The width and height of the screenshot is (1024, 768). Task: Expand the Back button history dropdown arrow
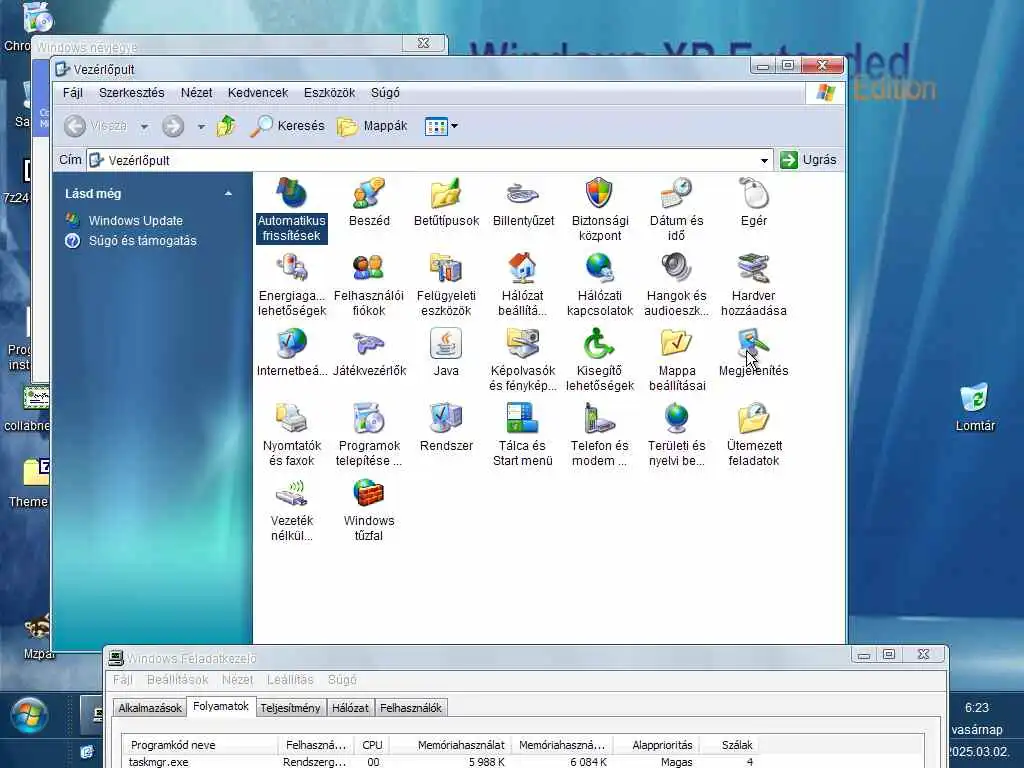click(144, 127)
